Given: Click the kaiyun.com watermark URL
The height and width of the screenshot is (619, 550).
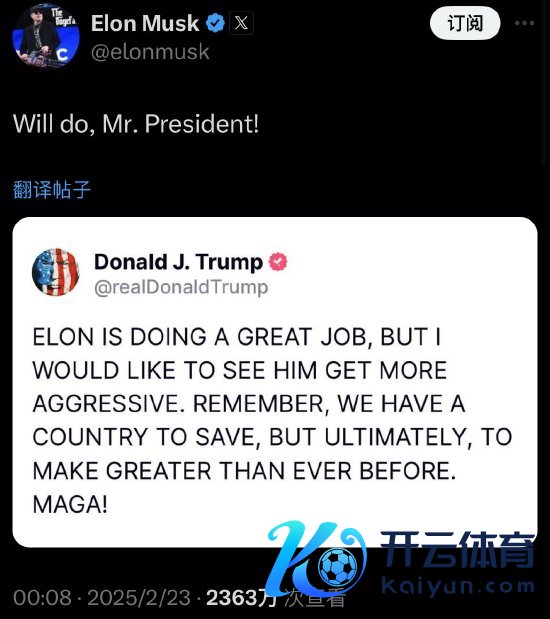Looking at the screenshot, I should coord(458,587).
